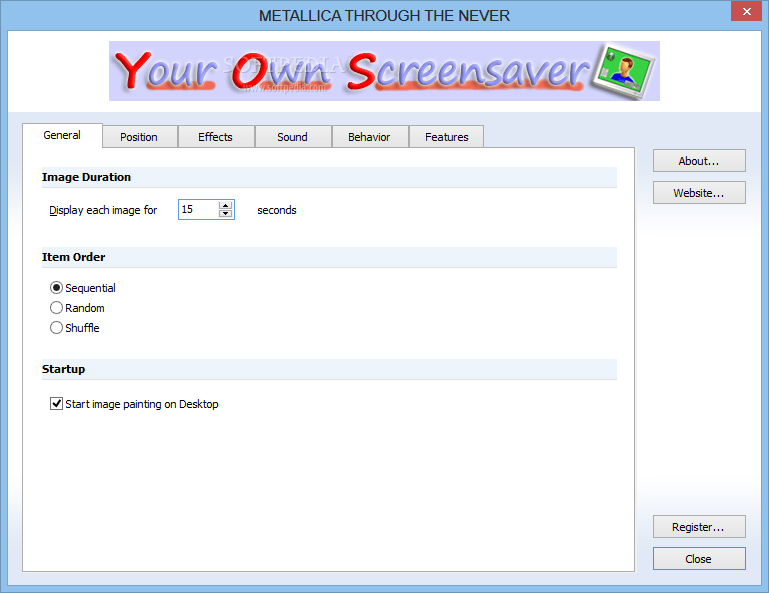
Task: Switch to the General tab
Action: pos(62,135)
